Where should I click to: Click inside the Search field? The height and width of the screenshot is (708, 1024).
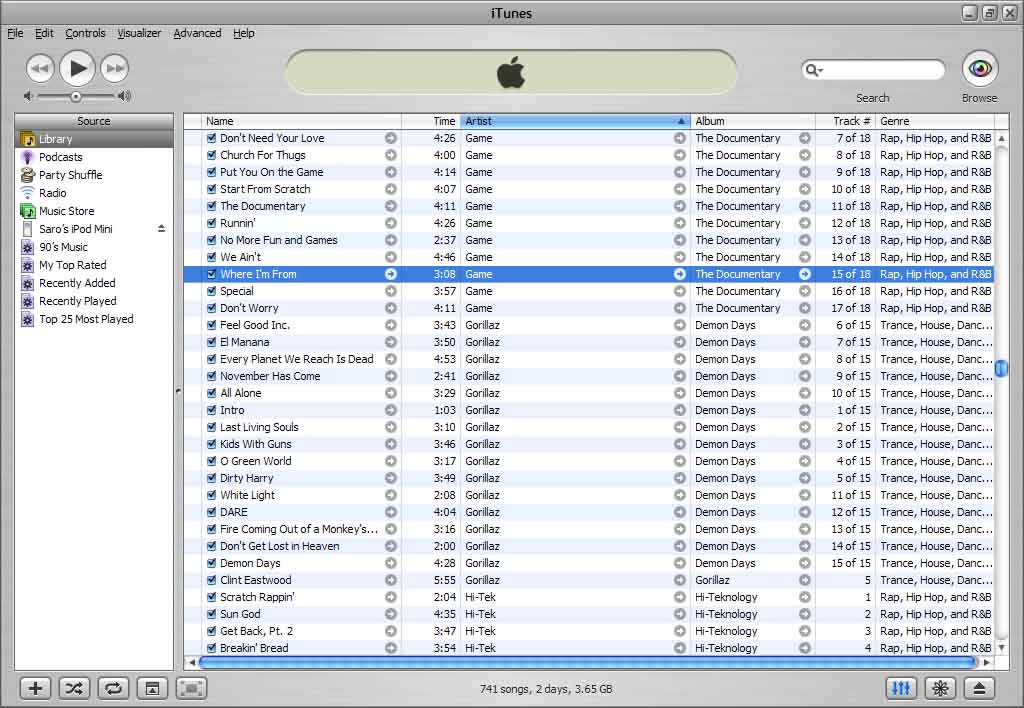882,69
